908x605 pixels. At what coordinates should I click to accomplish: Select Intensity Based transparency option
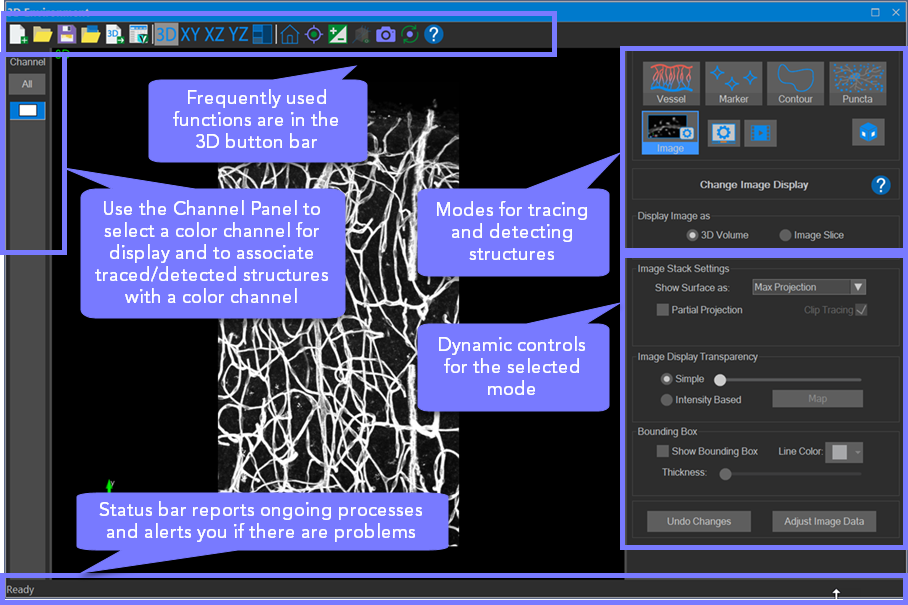667,400
